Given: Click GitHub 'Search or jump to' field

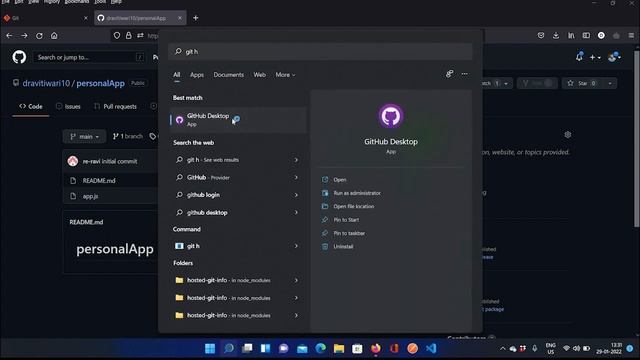Looking at the screenshot, I should 89,58.
